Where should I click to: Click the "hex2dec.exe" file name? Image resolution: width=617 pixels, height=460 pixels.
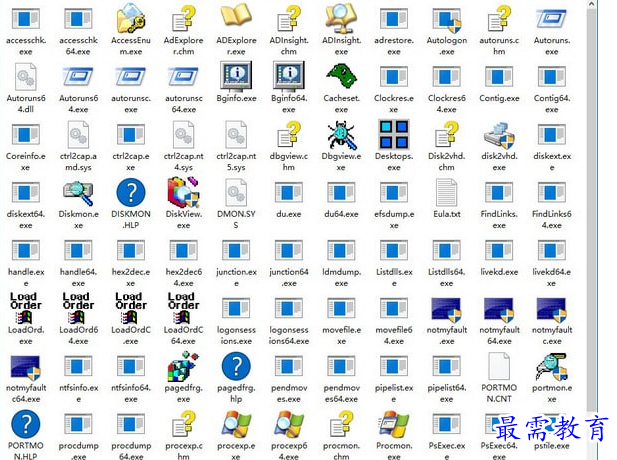coord(131,277)
